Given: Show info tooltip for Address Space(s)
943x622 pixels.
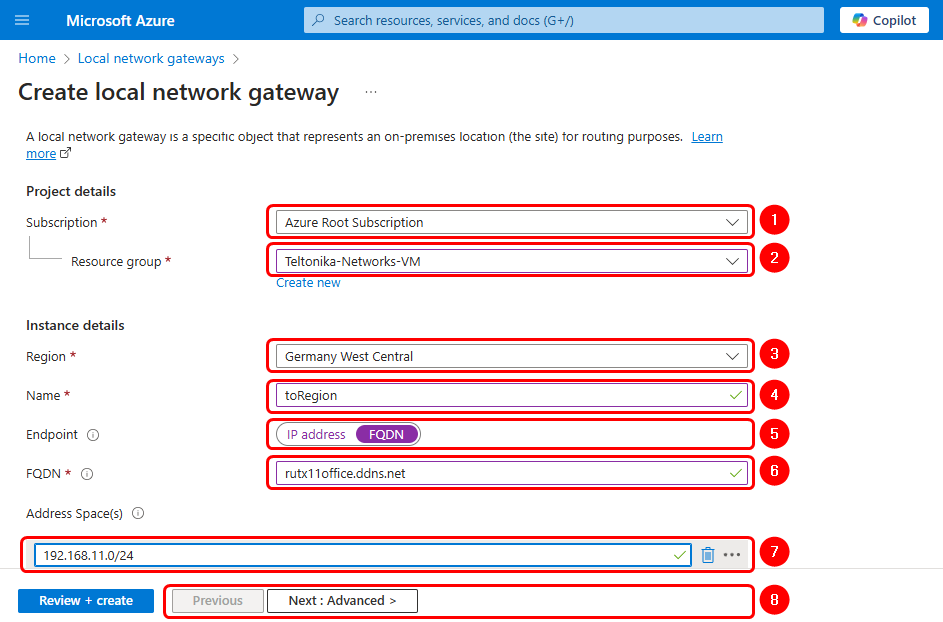Looking at the screenshot, I should click(138, 514).
